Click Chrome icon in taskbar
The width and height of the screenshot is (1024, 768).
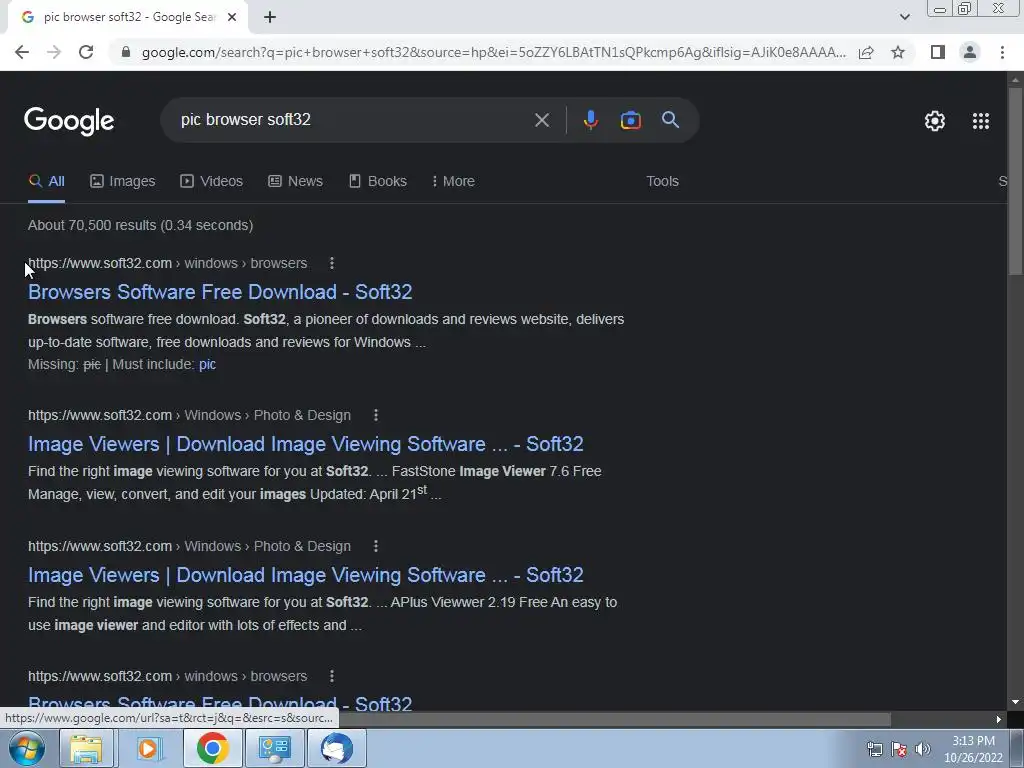coord(212,748)
